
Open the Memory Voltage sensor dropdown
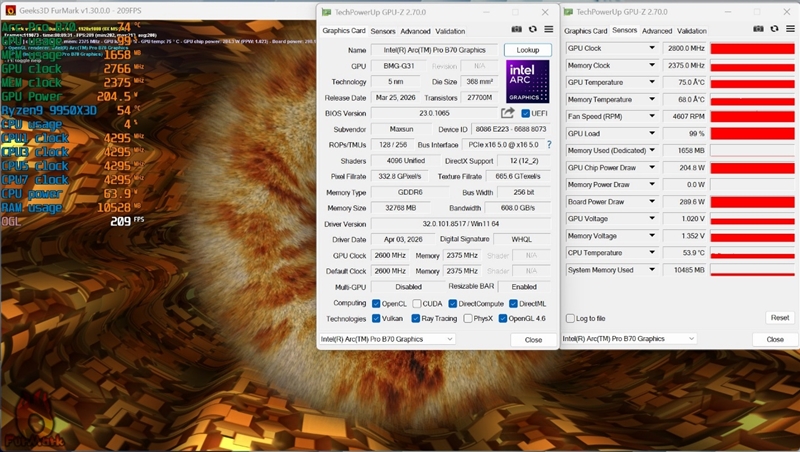[652, 236]
